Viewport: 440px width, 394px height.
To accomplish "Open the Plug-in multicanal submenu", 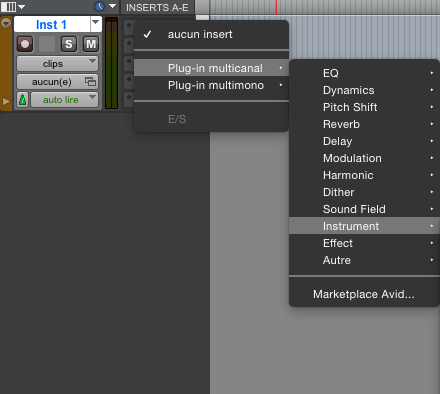I will [211, 68].
